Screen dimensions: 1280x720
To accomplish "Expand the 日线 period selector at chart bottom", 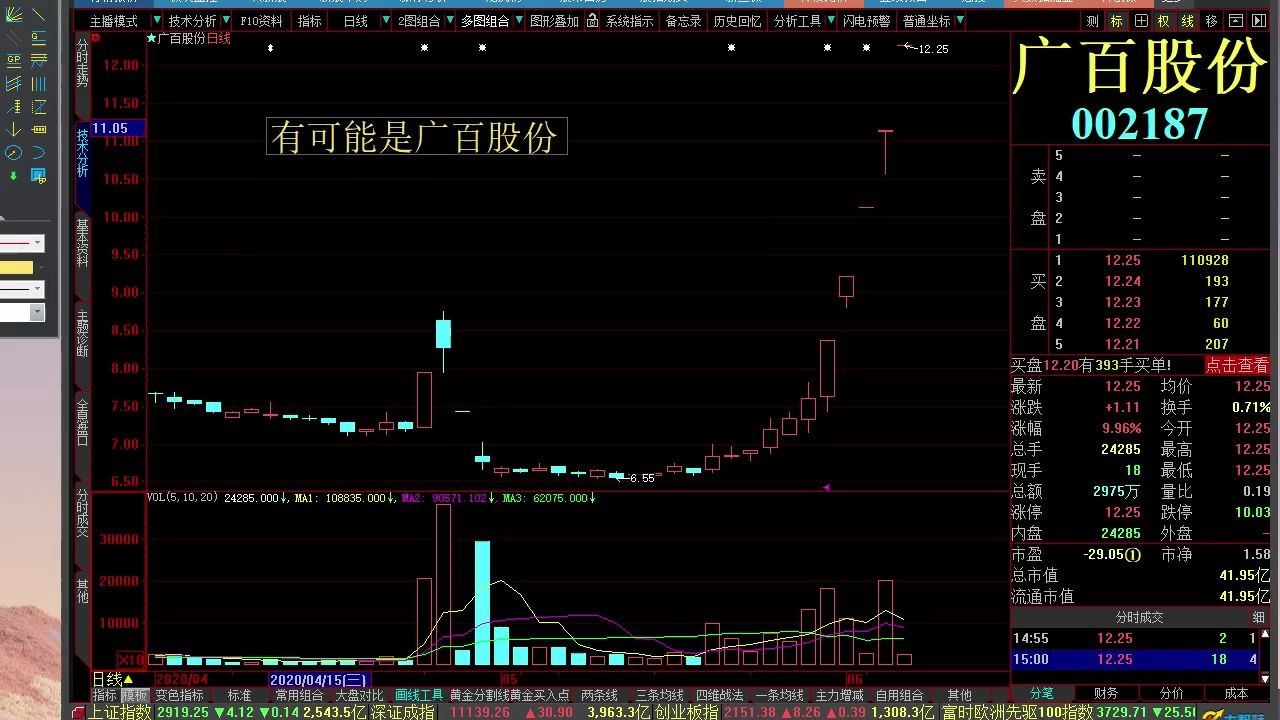I will [x=113, y=679].
